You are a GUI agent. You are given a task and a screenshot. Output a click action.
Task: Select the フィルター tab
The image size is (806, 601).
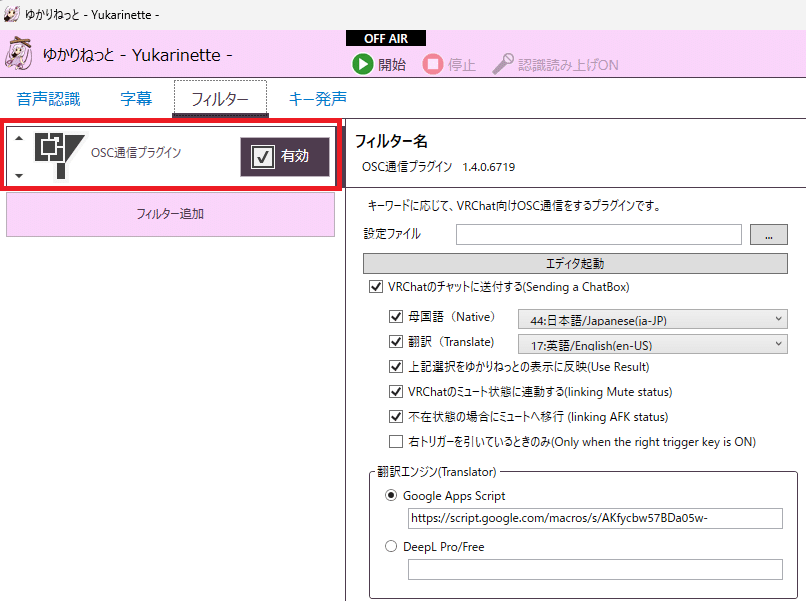pos(220,98)
